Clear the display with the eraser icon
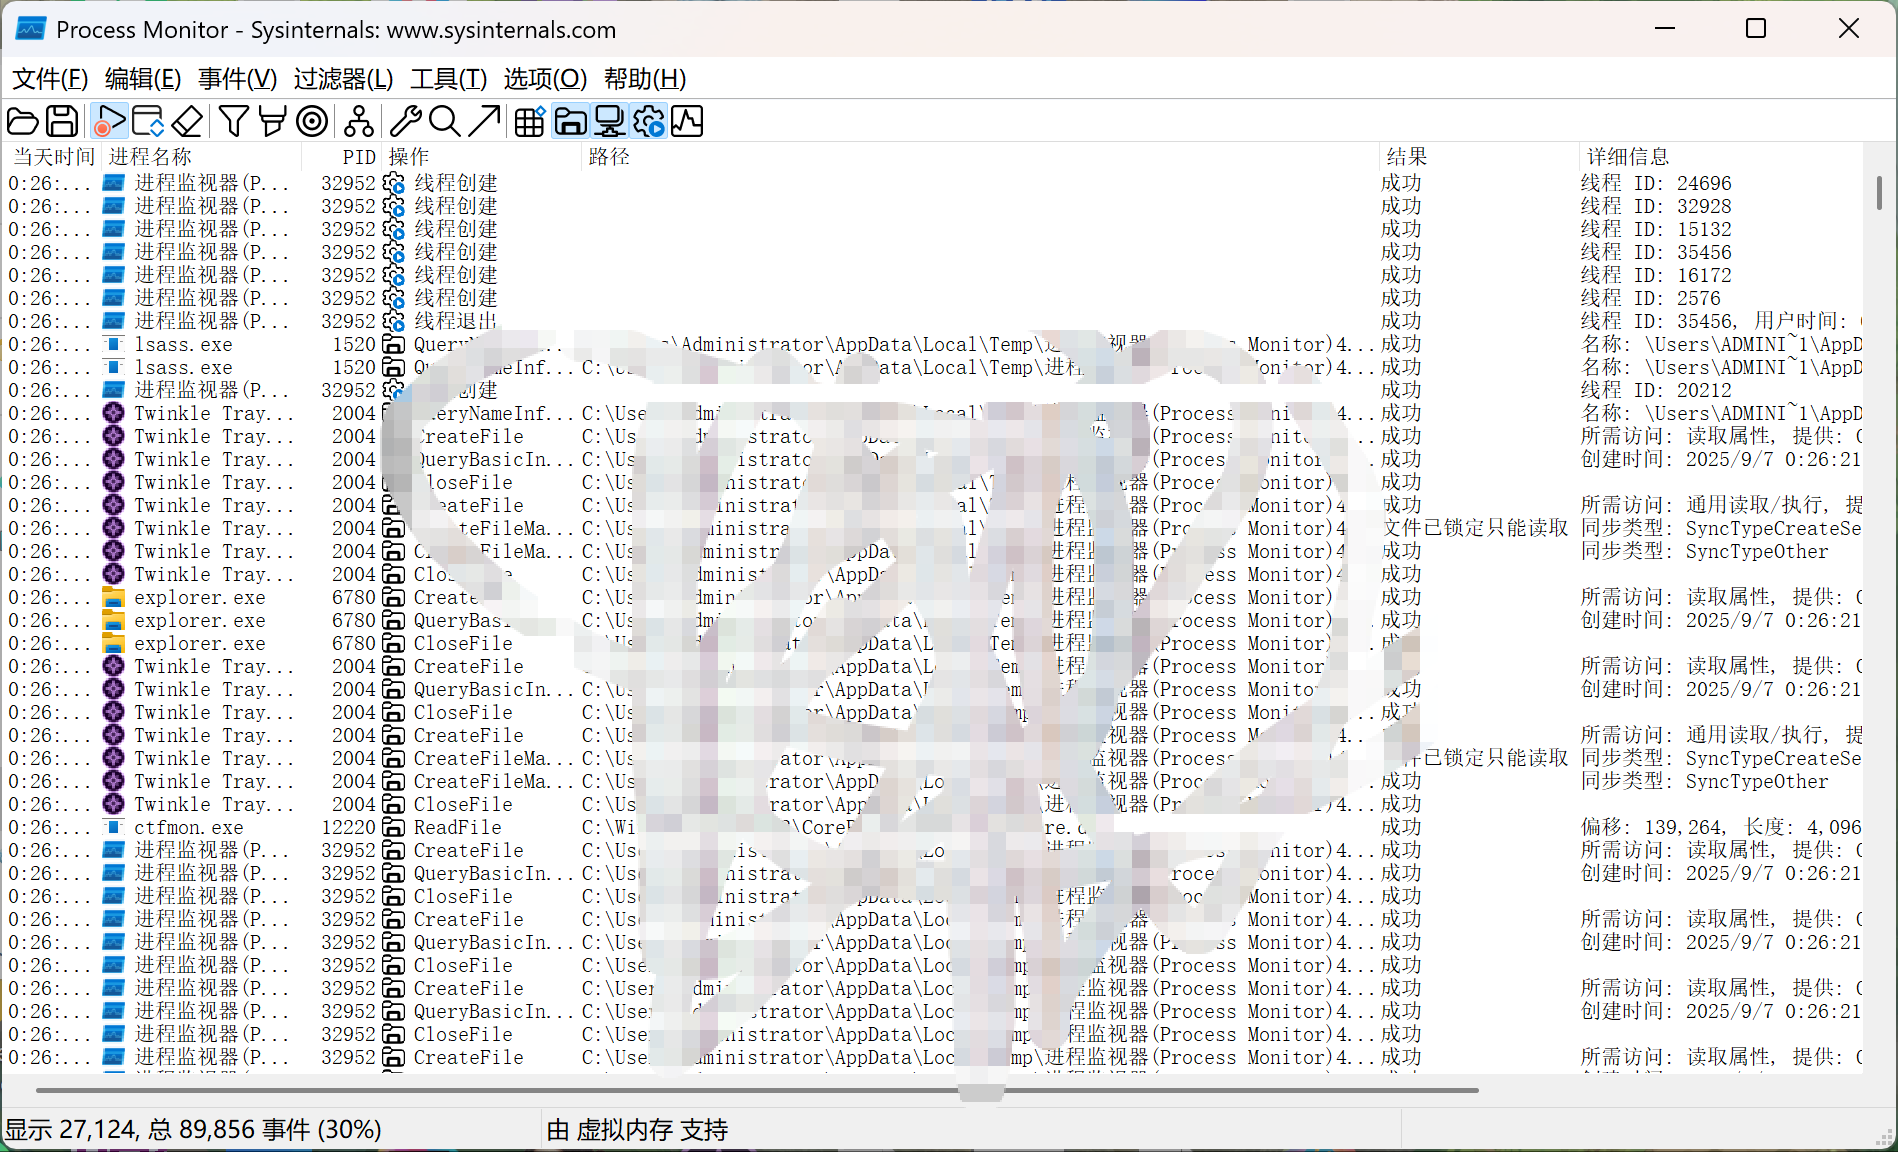This screenshot has height=1152, width=1898. 187,122
